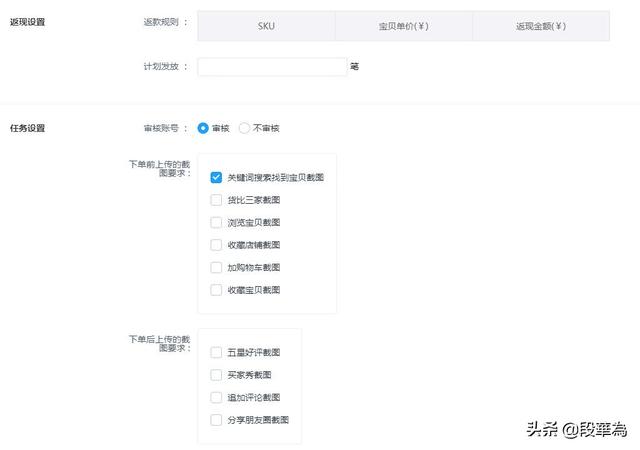Enable the 五星好评截图 checkbox
The height and width of the screenshot is (450, 640).
pos(216,352)
